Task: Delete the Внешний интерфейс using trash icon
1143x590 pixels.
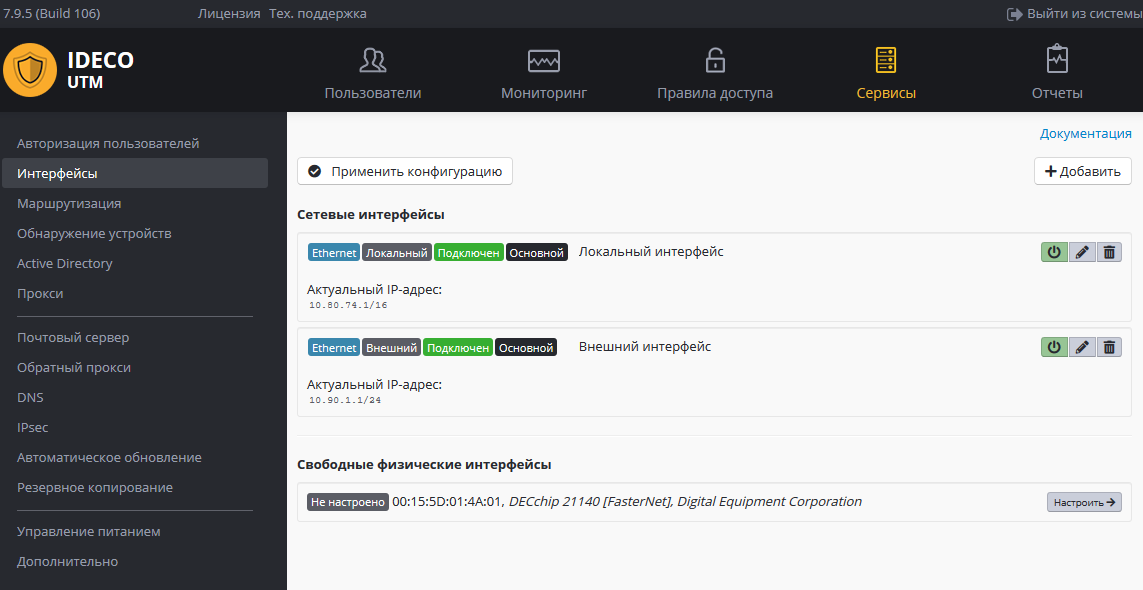Action: pyautogui.click(x=1109, y=347)
